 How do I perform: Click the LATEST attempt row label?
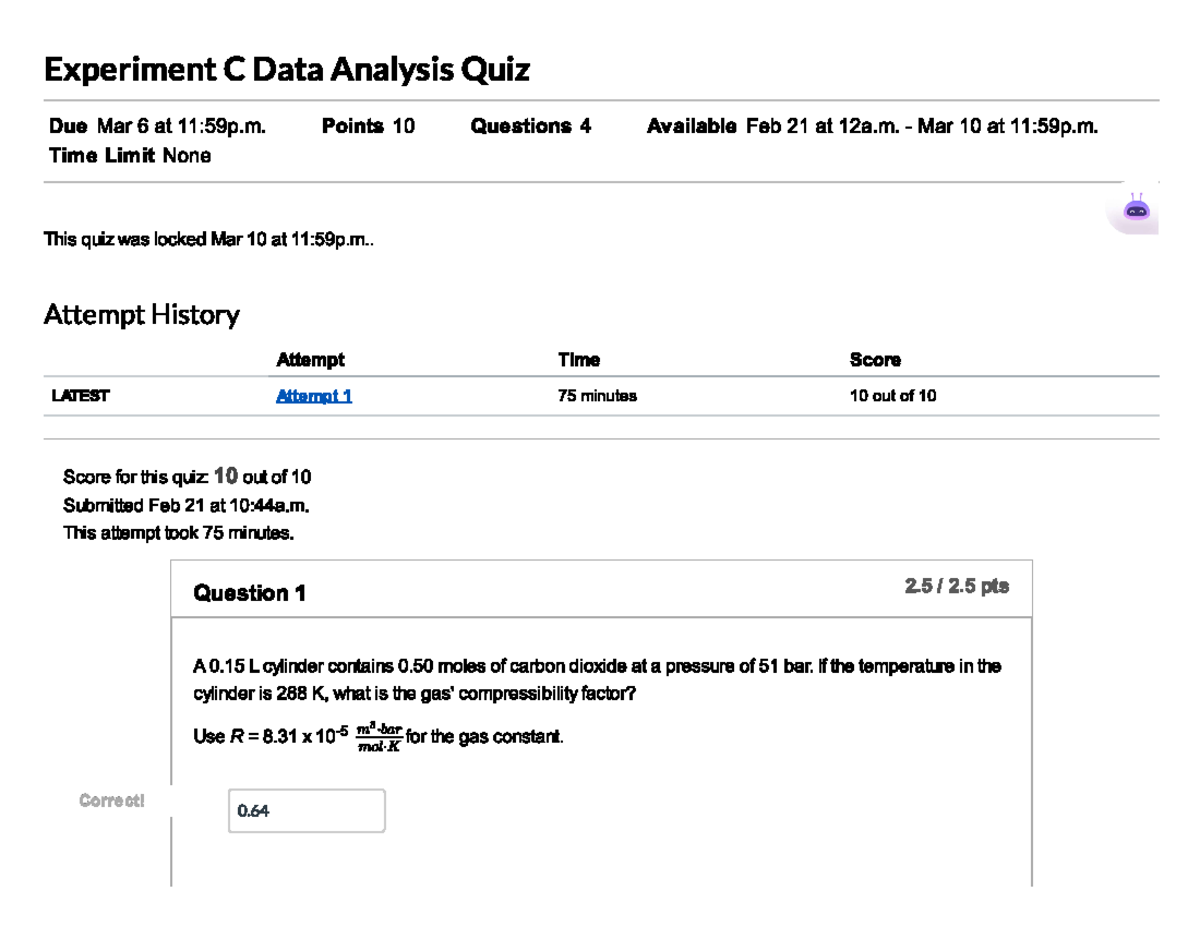pos(79,395)
